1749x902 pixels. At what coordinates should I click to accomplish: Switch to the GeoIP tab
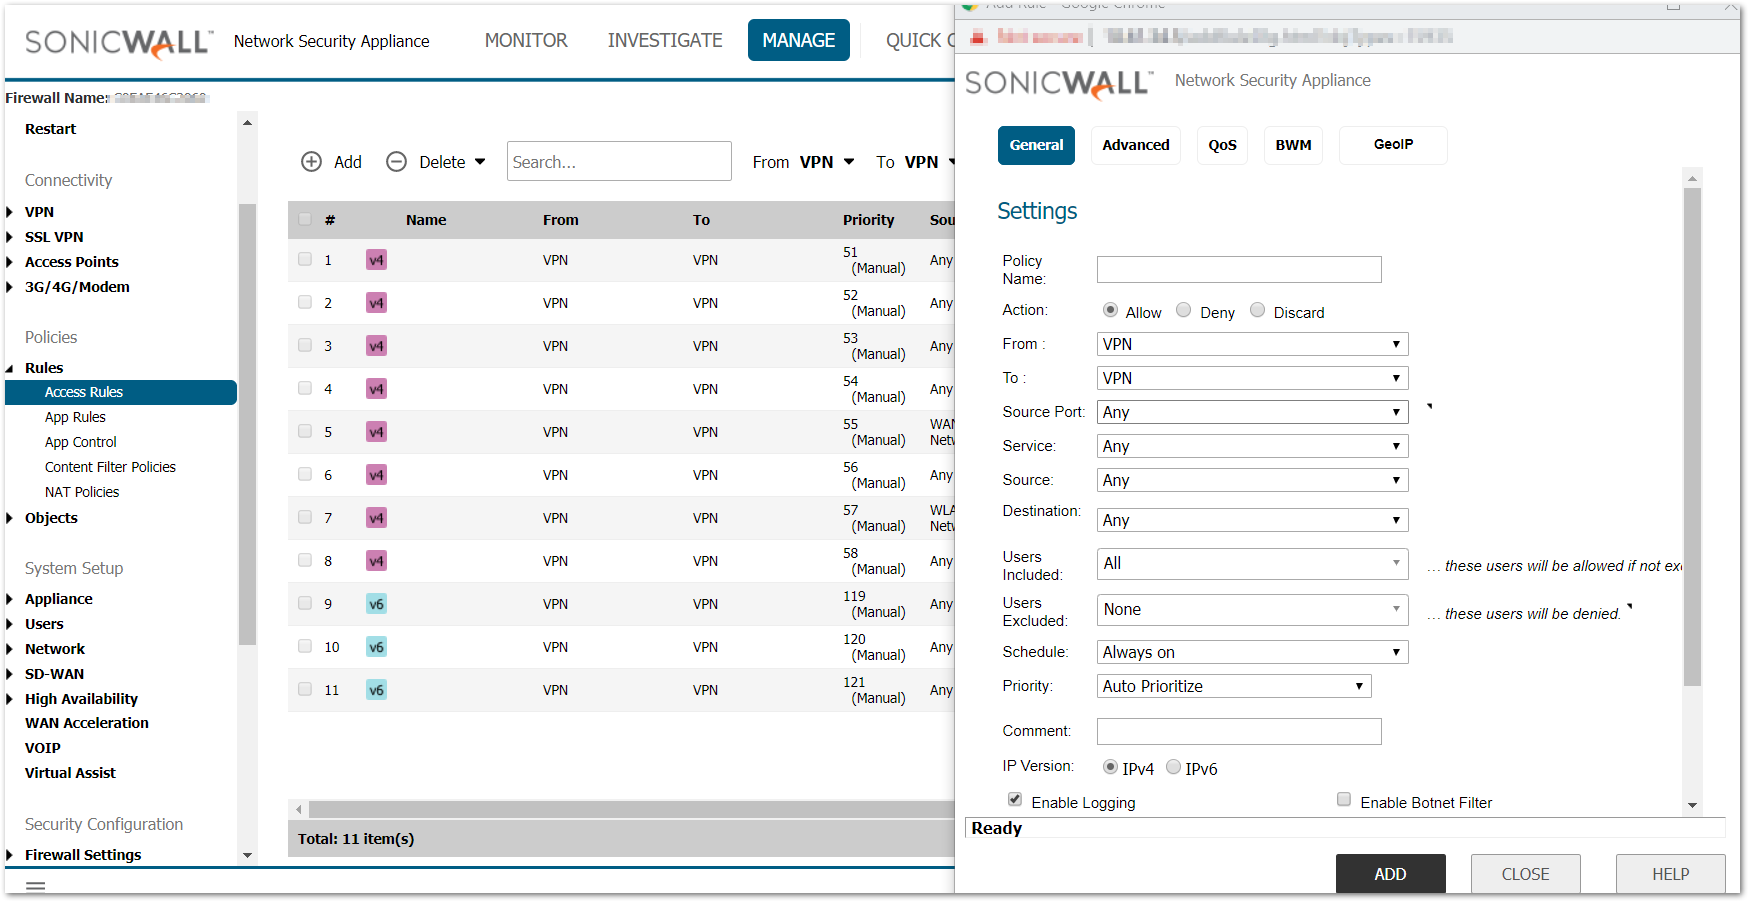(1393, 145)
